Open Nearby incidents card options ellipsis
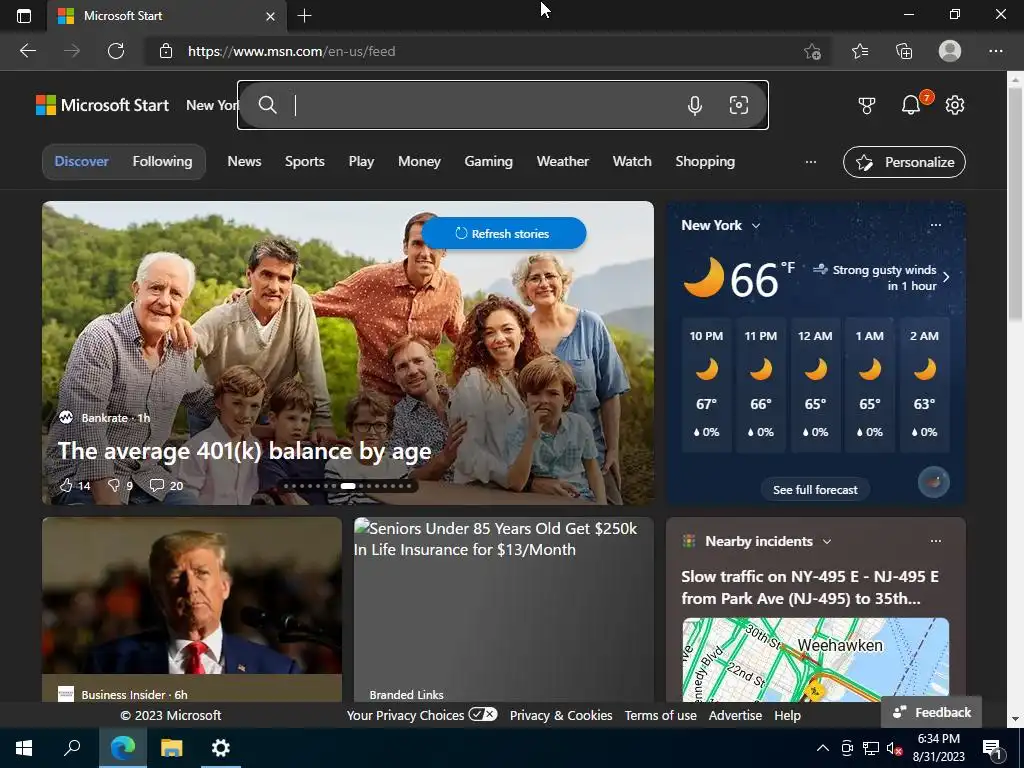The image size is (1024, 768). 935,541
